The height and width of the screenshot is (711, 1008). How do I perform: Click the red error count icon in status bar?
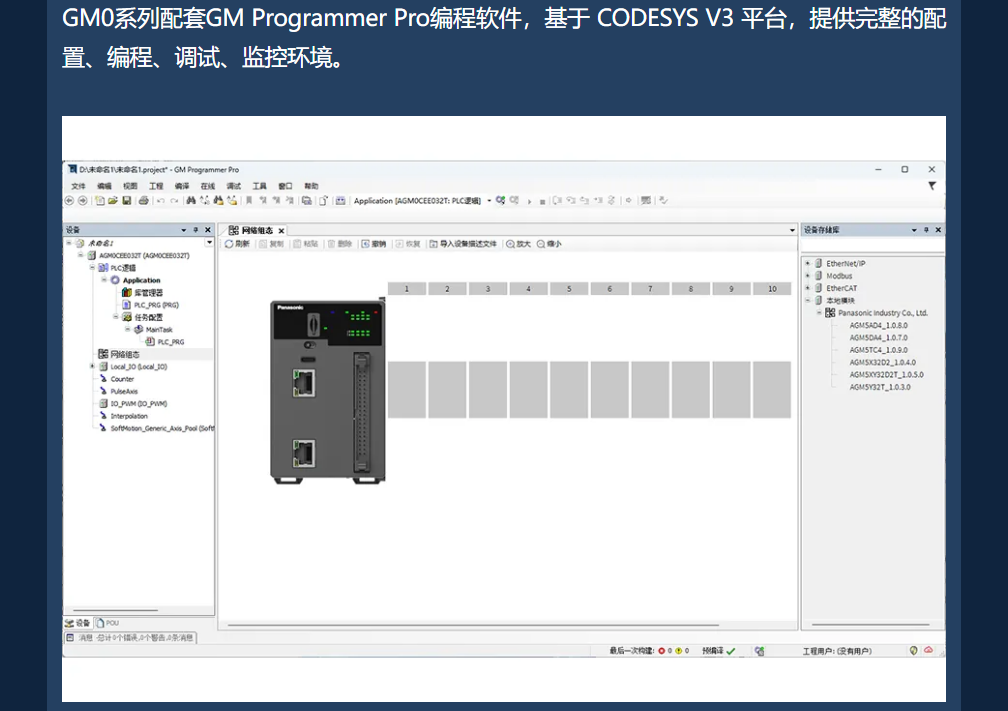[662, 651]
